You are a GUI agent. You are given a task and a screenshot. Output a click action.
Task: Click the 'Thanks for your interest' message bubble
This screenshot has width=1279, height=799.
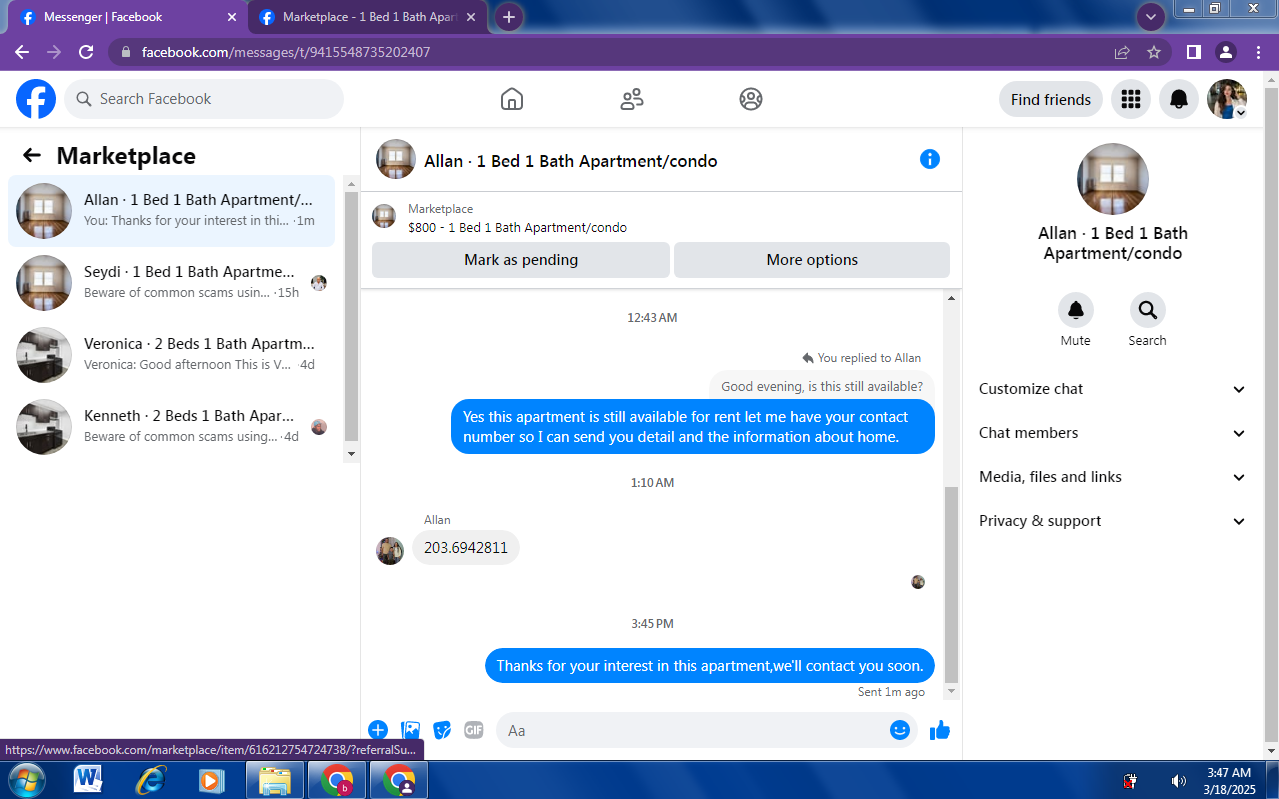(710, 666)
